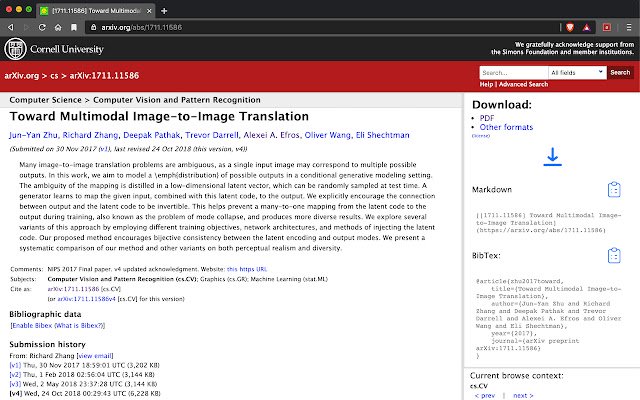This screenshot has height=400, width=640.
Task: Click the bookmark icon in toolbar
Action: tap(74, 27)
